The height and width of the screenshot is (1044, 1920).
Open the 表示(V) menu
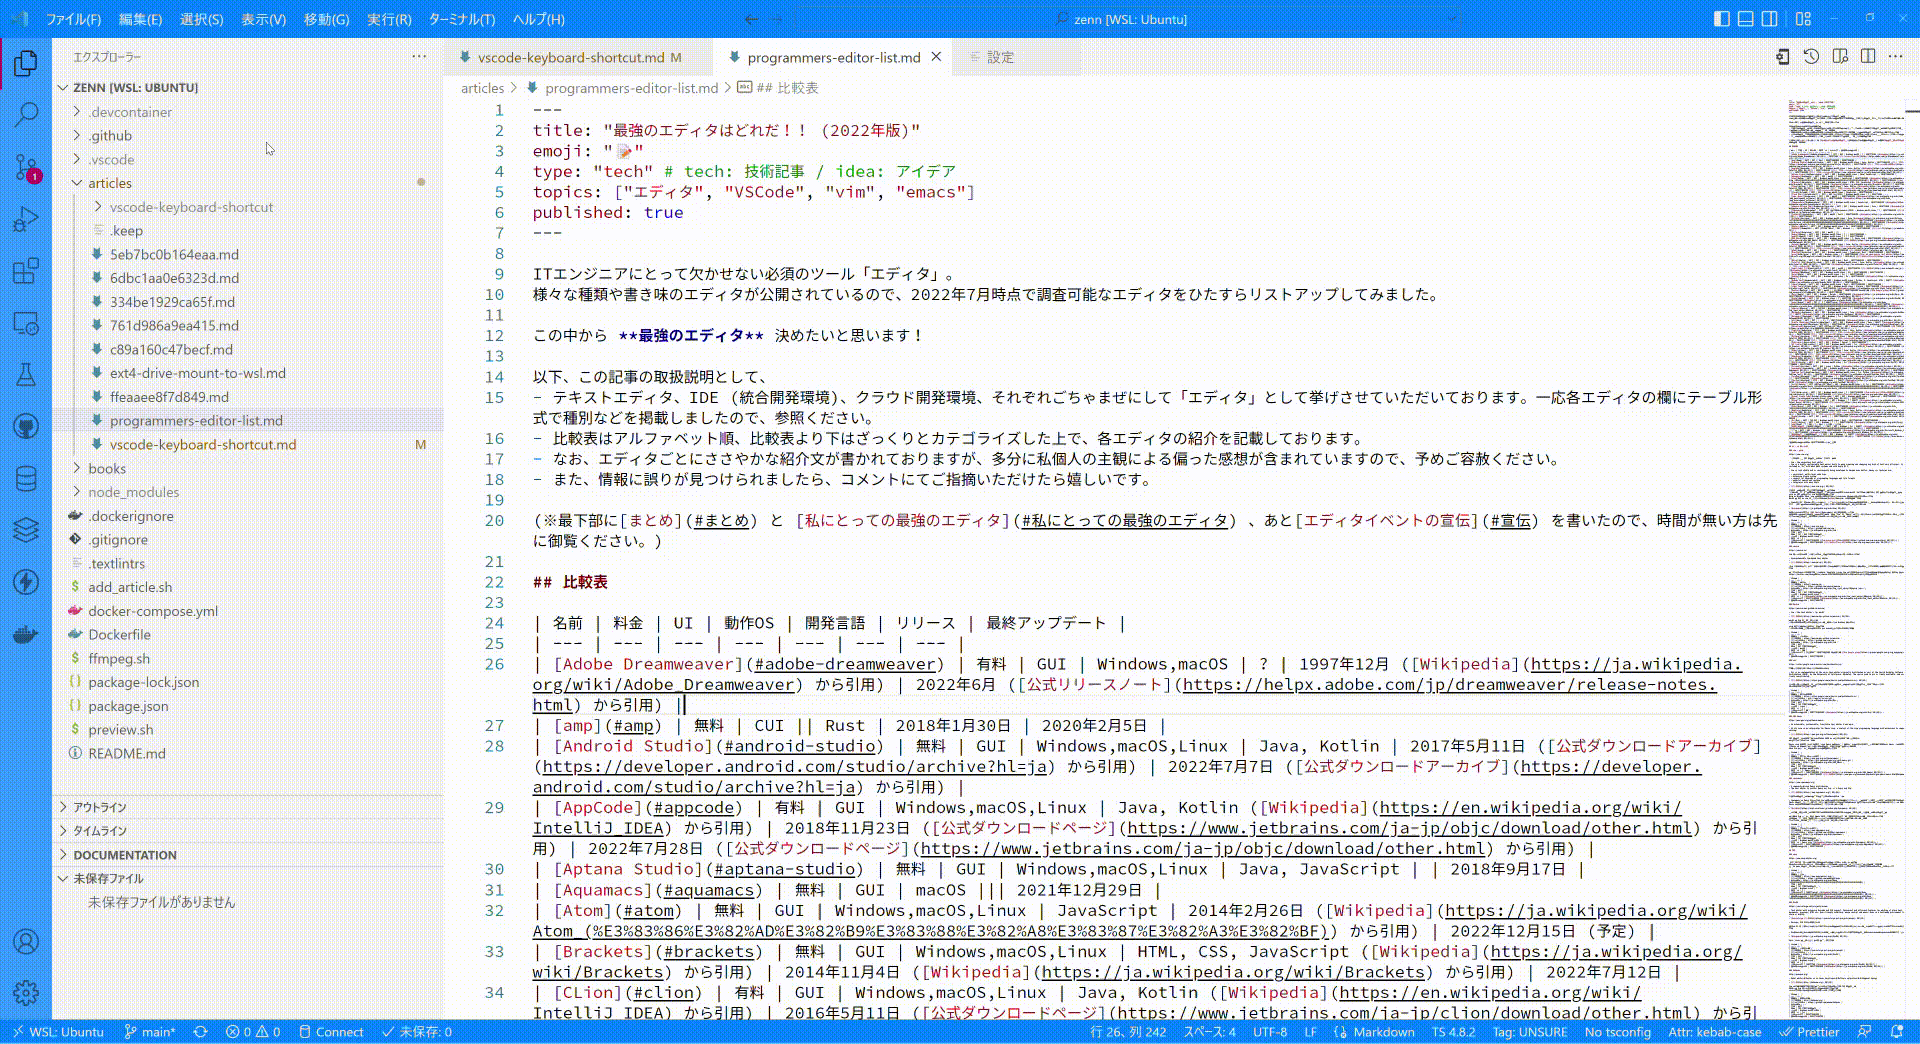point(263,19)
